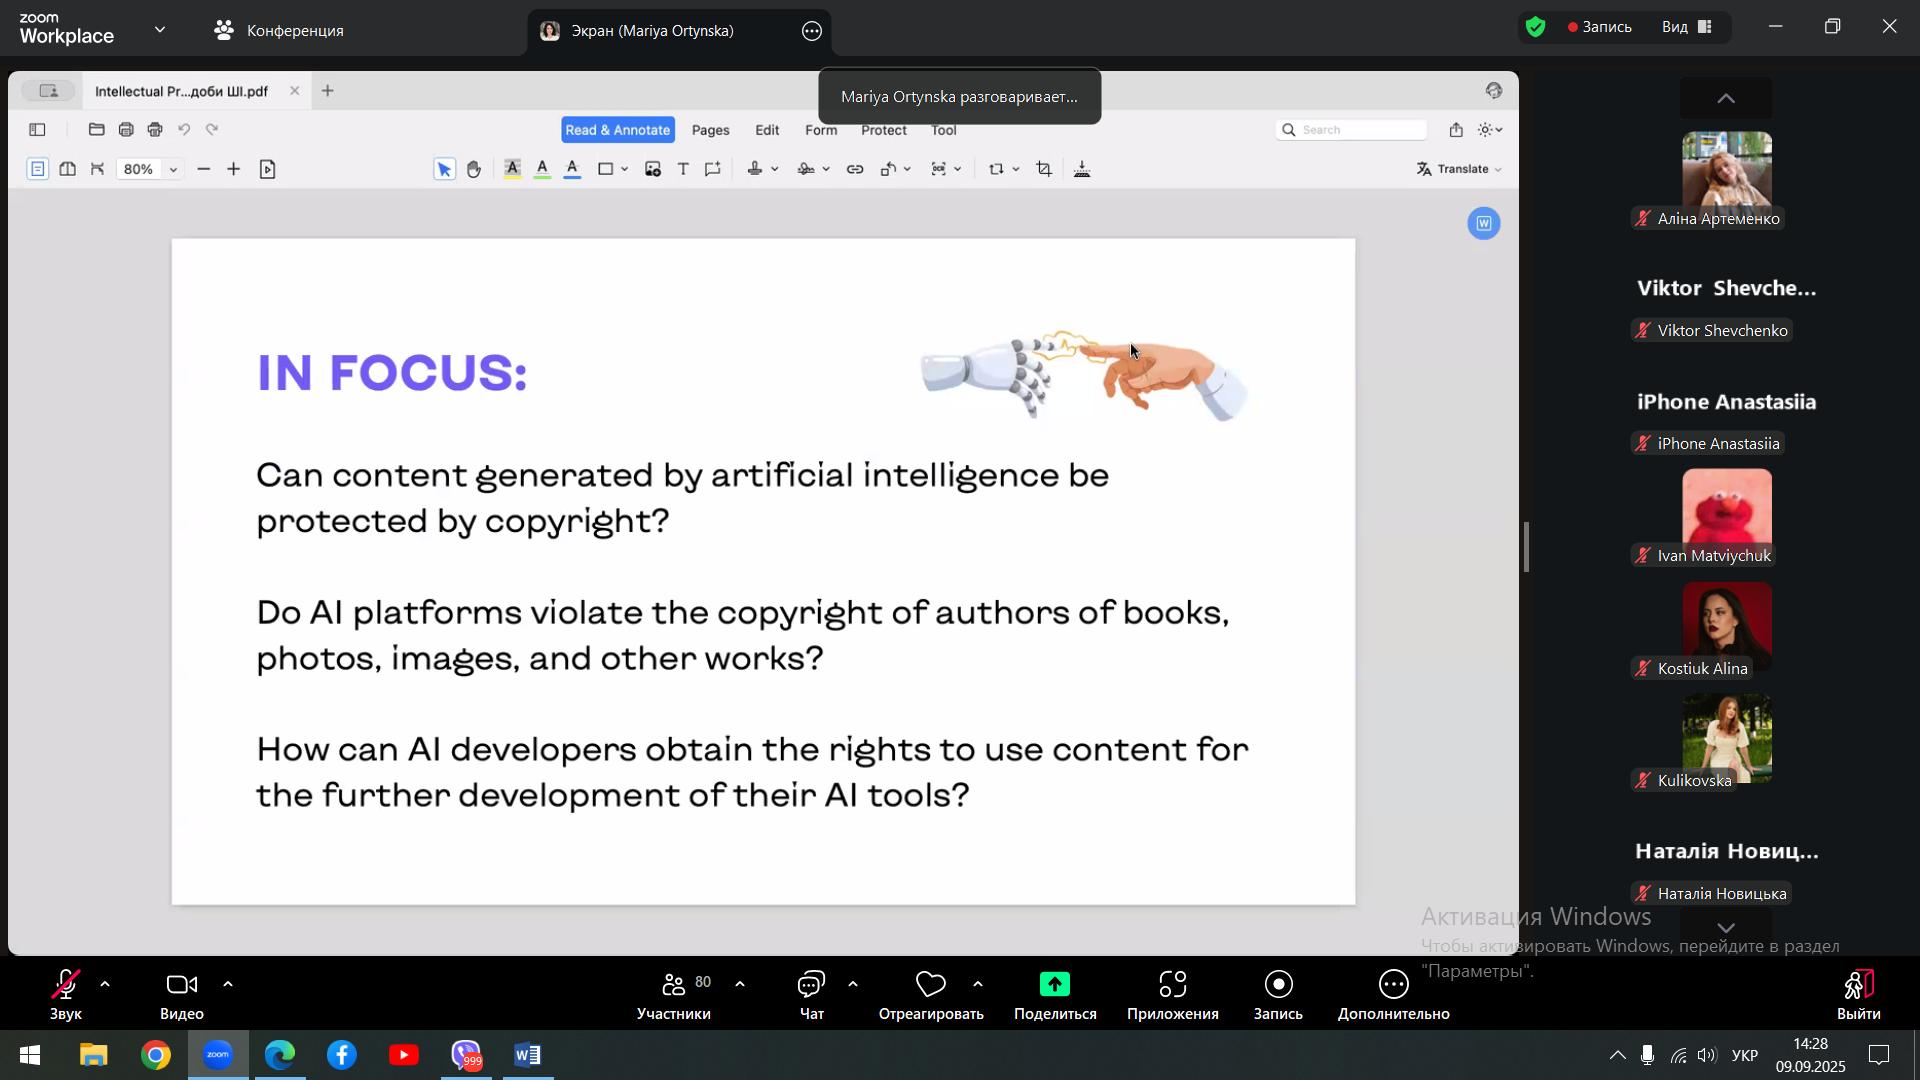Choose the green underline text tool
Screen dimensions: 1920x1080
[542, 169]
